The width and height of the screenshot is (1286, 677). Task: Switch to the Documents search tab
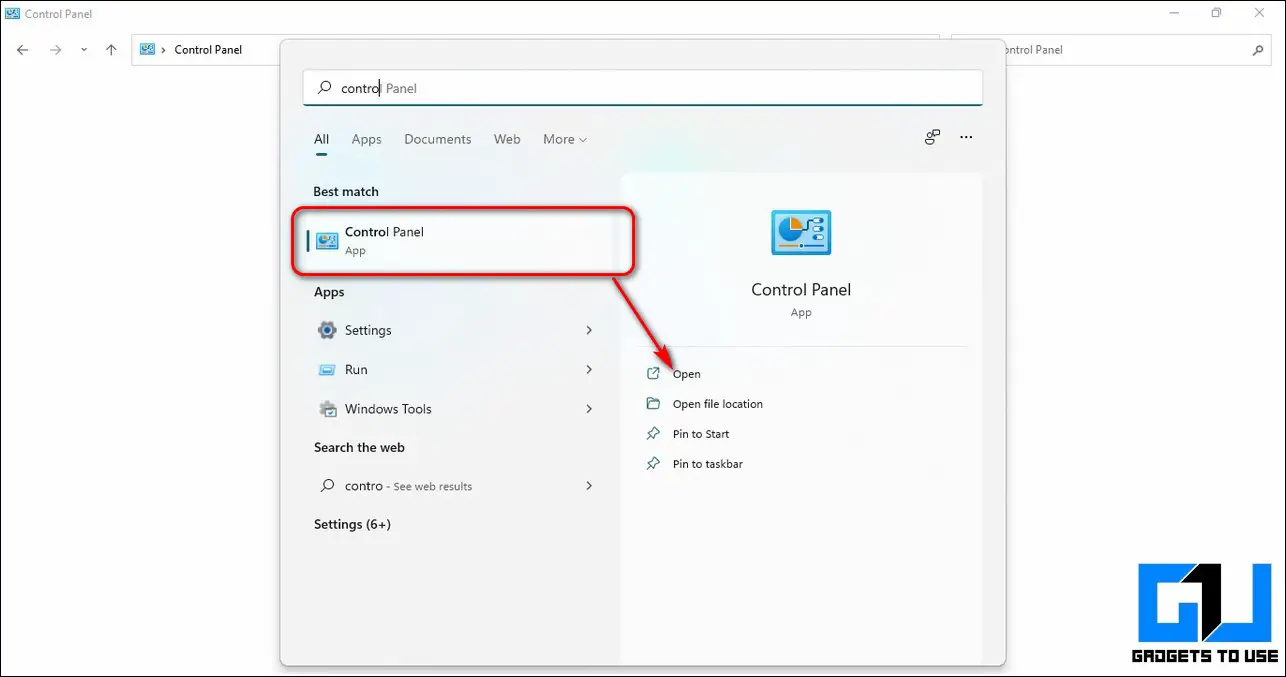[438, 140]
